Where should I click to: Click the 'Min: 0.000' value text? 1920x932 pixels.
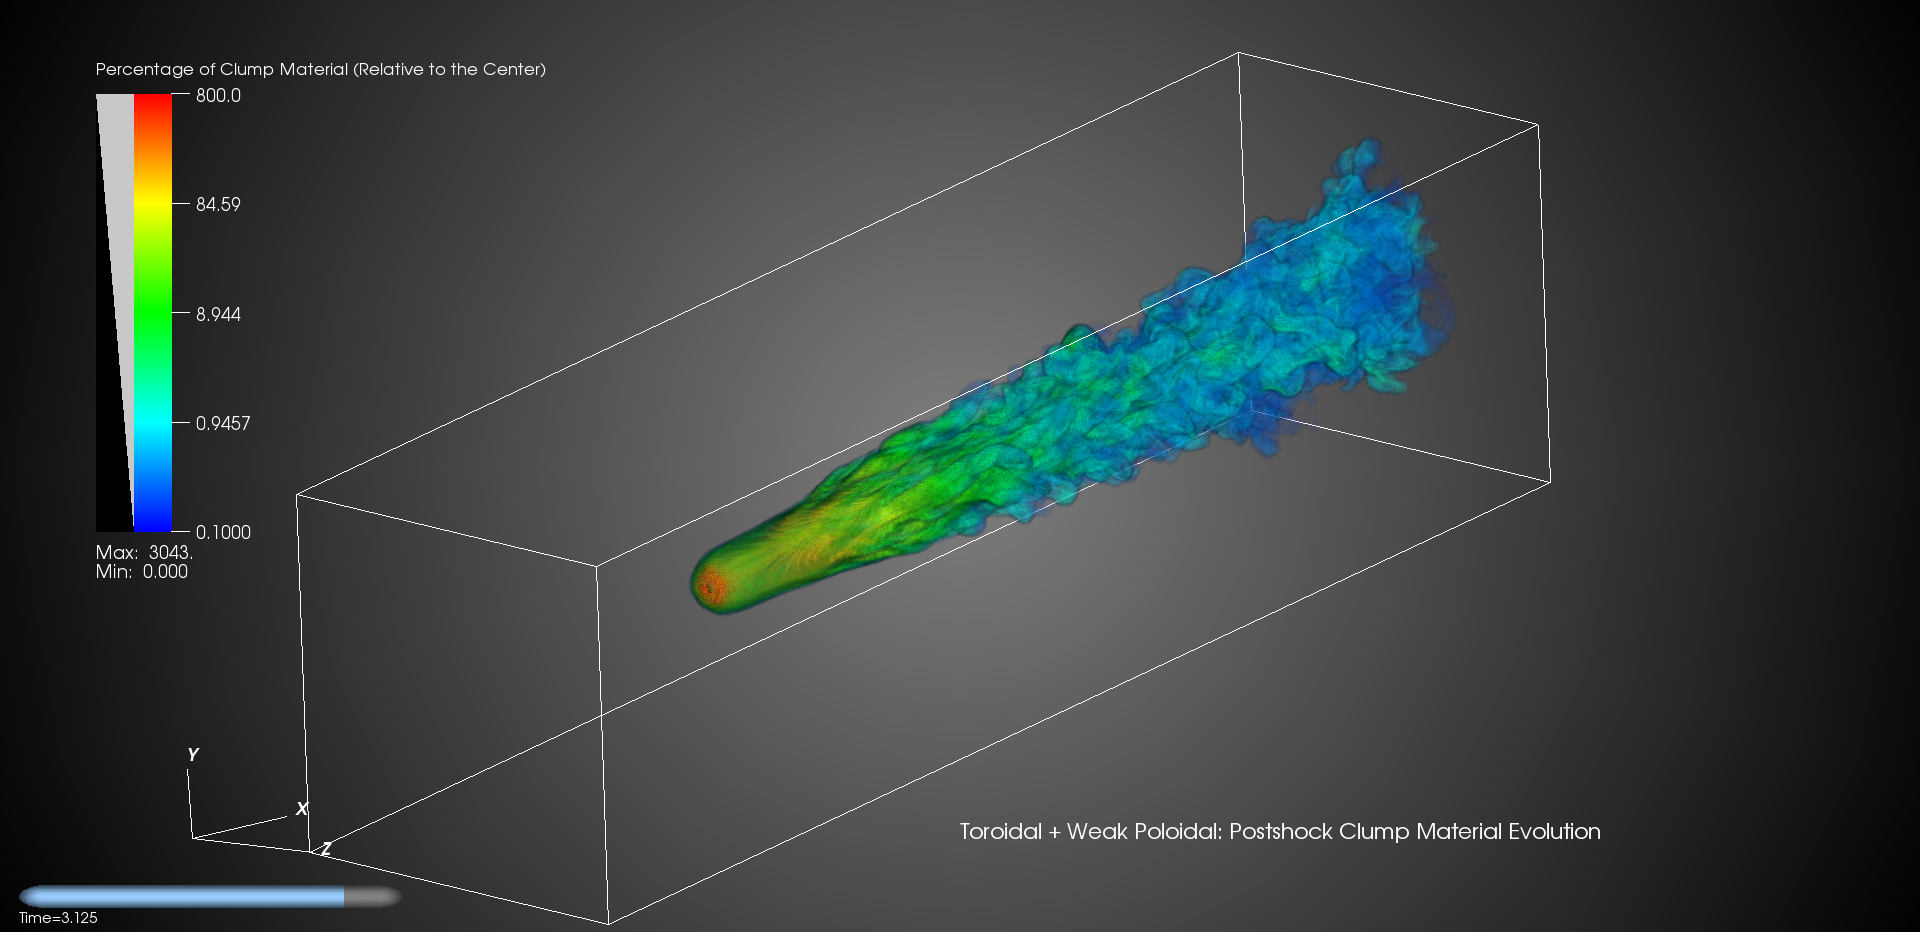tap(141, 571)
